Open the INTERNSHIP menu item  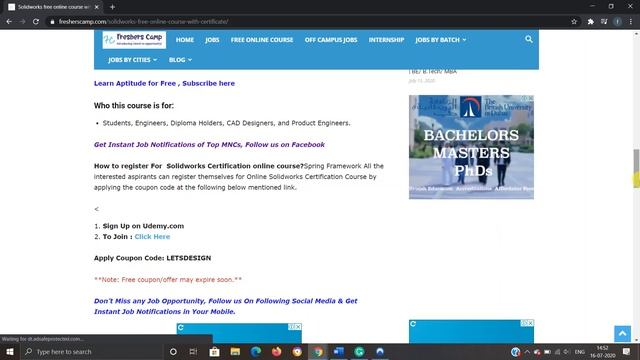point(386,40)
